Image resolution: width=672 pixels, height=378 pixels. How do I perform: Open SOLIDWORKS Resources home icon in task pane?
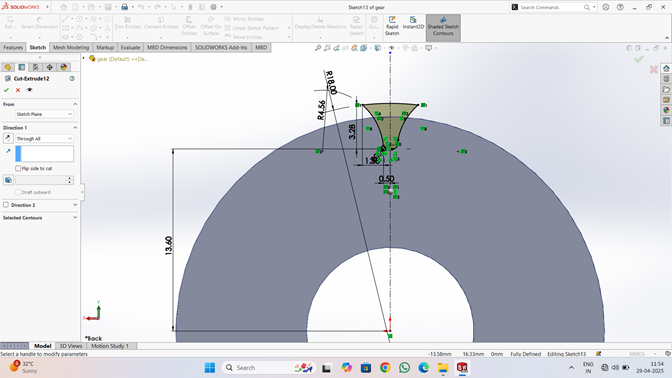(x=666, y=69)
